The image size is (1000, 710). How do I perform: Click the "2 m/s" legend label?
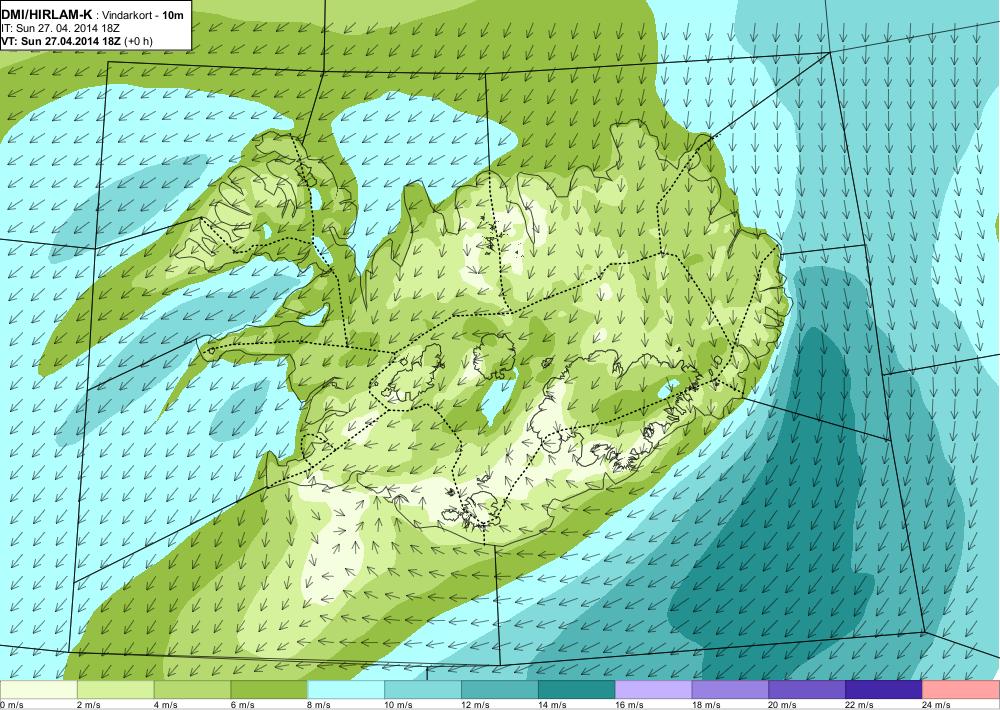pyautogui.click(x=89, y=705)
